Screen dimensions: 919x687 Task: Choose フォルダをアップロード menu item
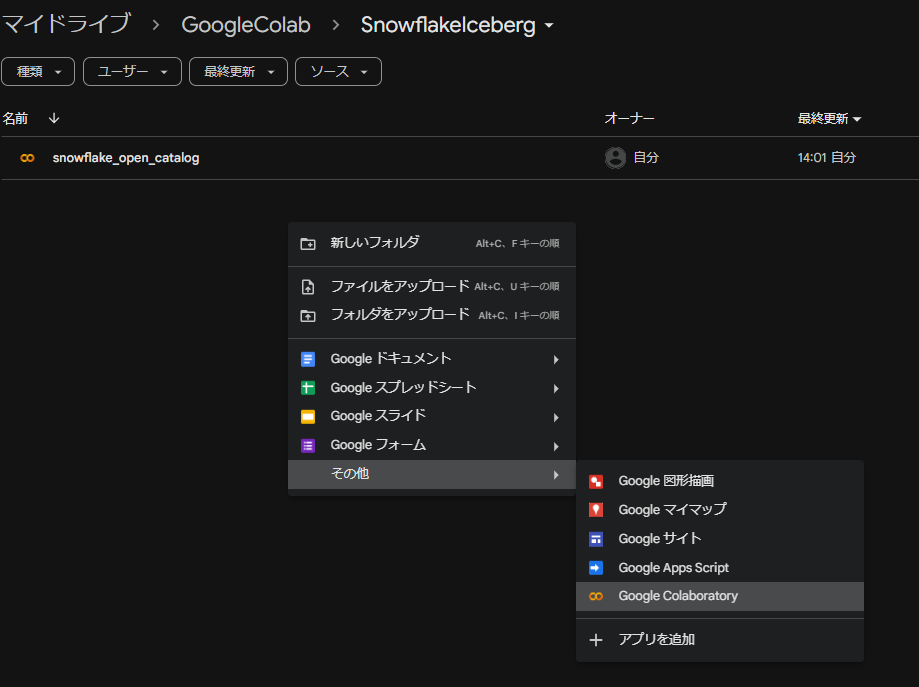pyautogui.click(x=432, y=315)
